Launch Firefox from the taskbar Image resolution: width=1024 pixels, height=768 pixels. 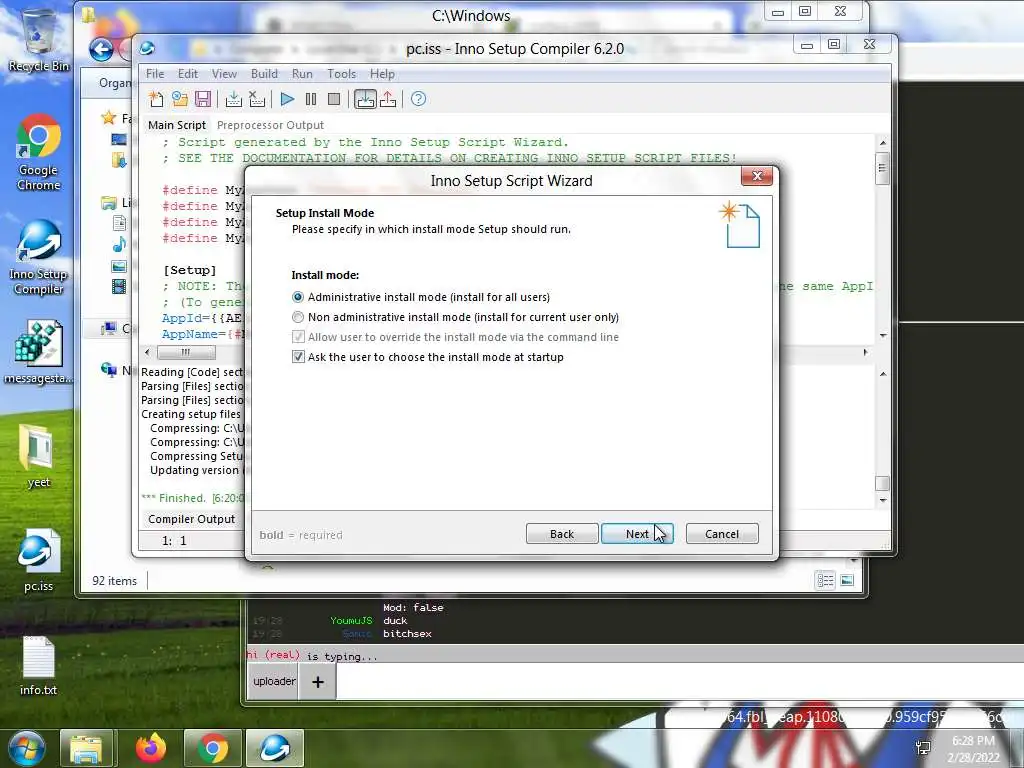pos(151,748)
